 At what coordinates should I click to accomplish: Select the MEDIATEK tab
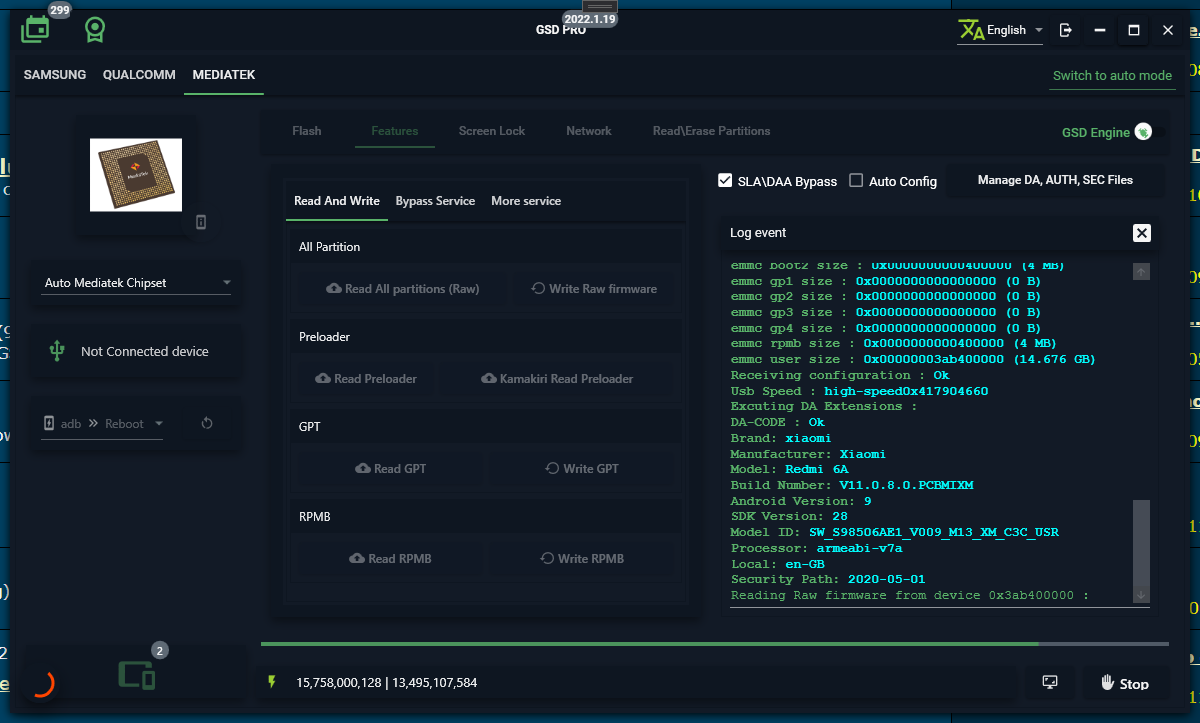[x=224, y=75]
